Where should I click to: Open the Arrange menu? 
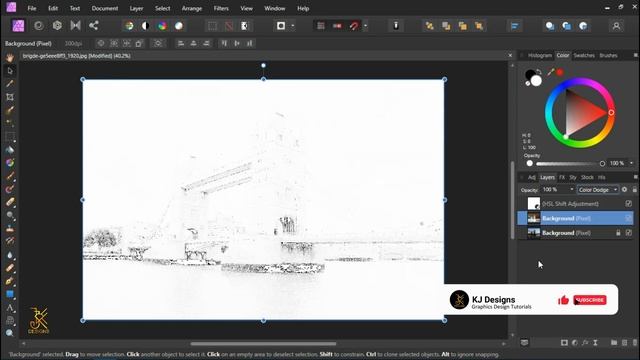(192, 8)
